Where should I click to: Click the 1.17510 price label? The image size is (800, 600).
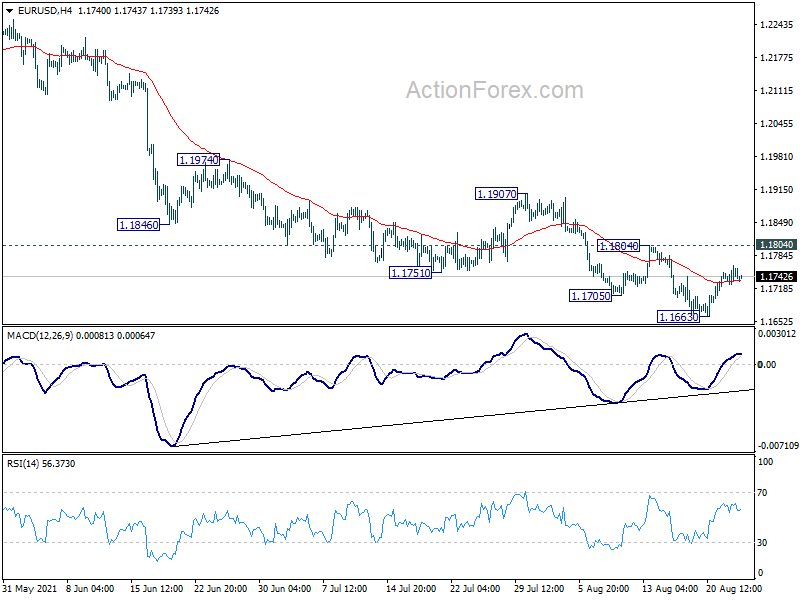(411, 273)
